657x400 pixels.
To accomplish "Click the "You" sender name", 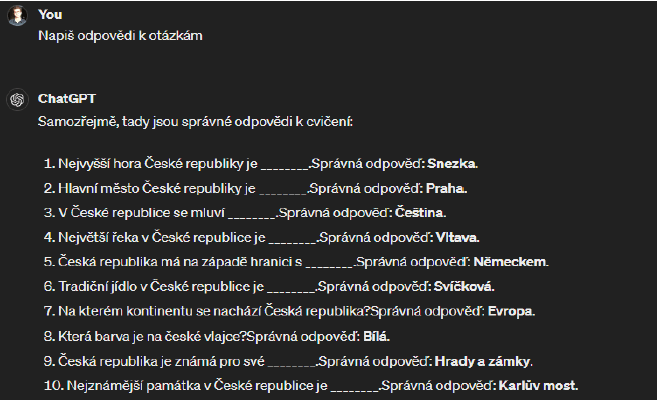I will click(49, 14).
